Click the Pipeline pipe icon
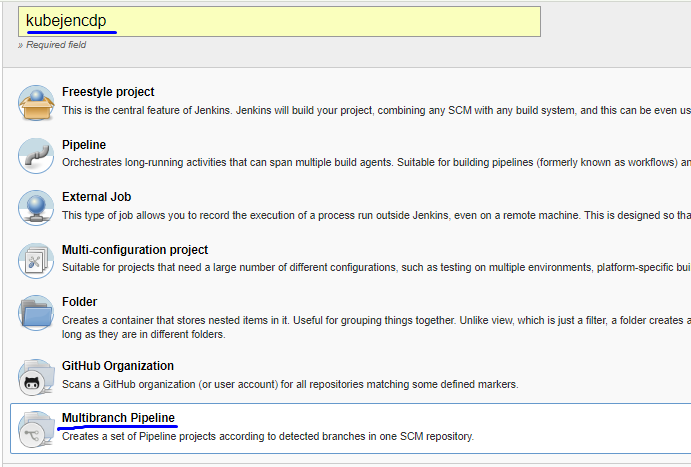 [35, 156]
